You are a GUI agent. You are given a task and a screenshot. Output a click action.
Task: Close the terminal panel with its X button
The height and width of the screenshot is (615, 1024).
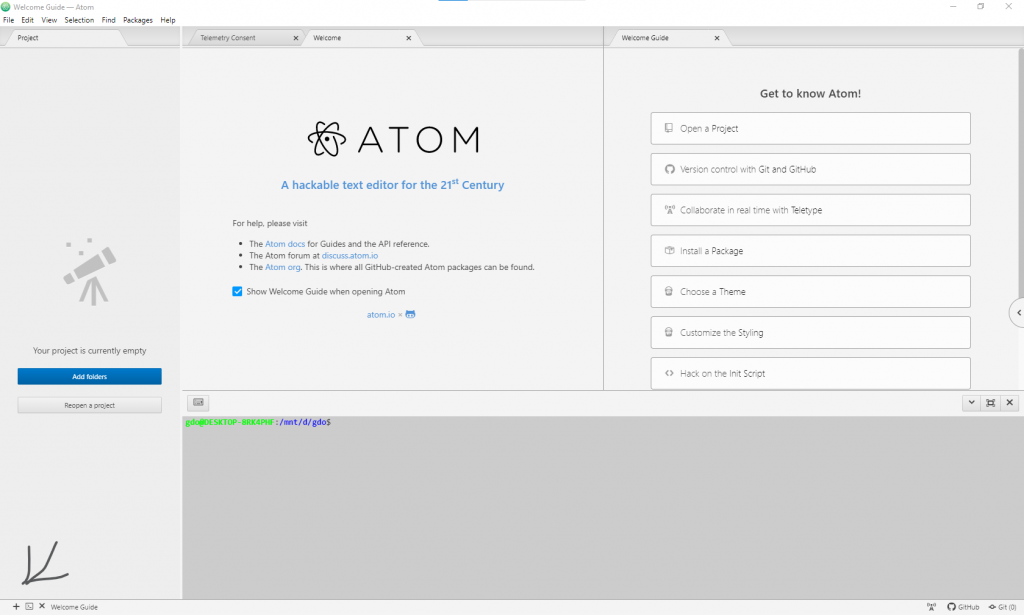point(1010,403)
